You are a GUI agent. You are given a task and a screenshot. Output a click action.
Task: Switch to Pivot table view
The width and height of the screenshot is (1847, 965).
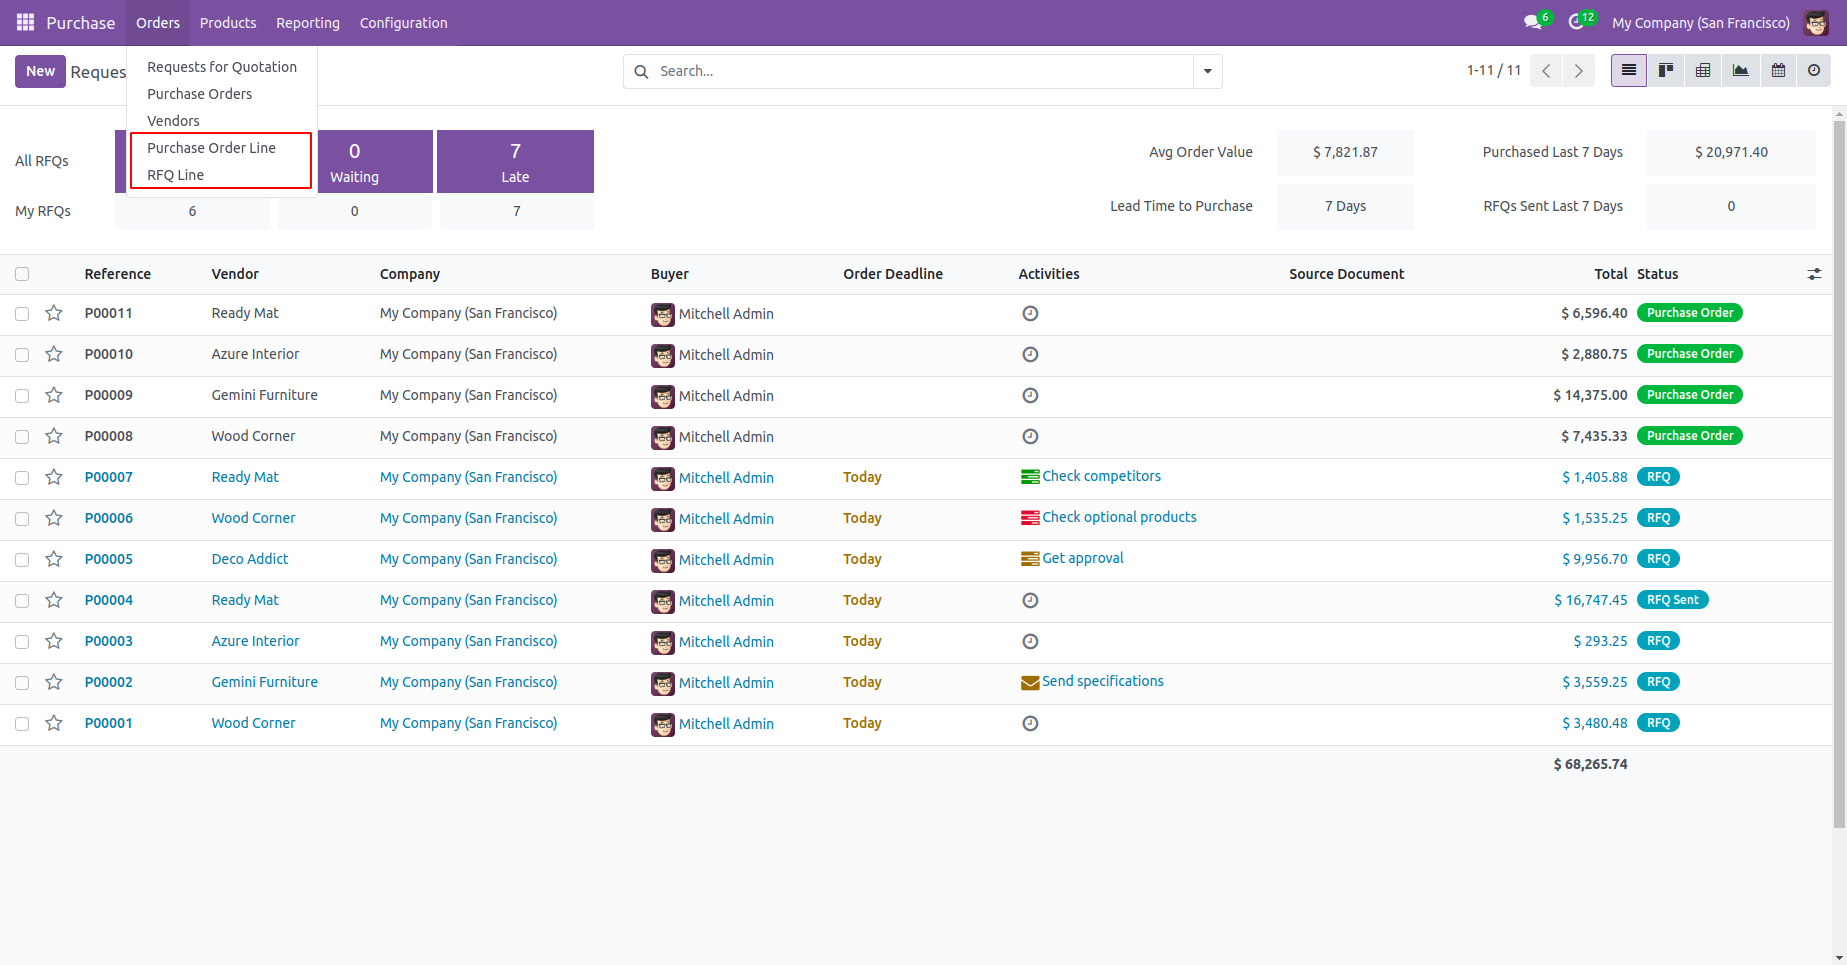(x=1703, y=71)
